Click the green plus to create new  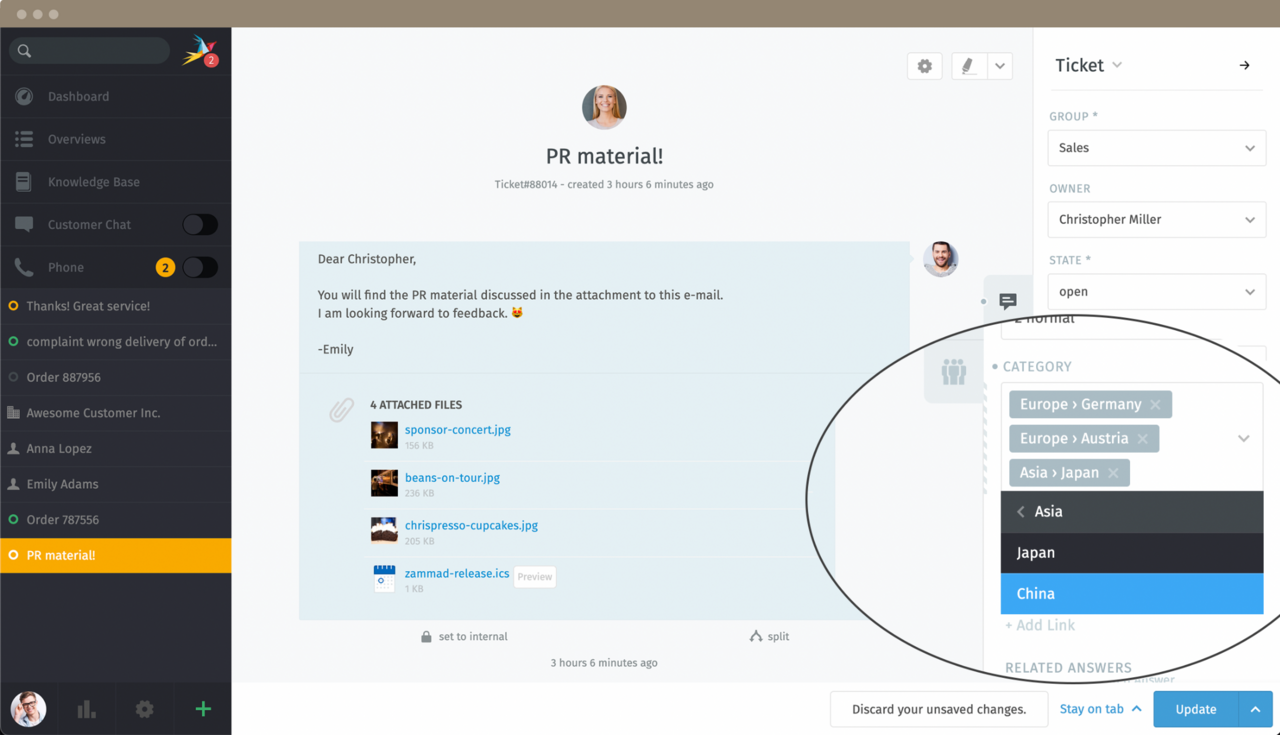click(203, 709)
